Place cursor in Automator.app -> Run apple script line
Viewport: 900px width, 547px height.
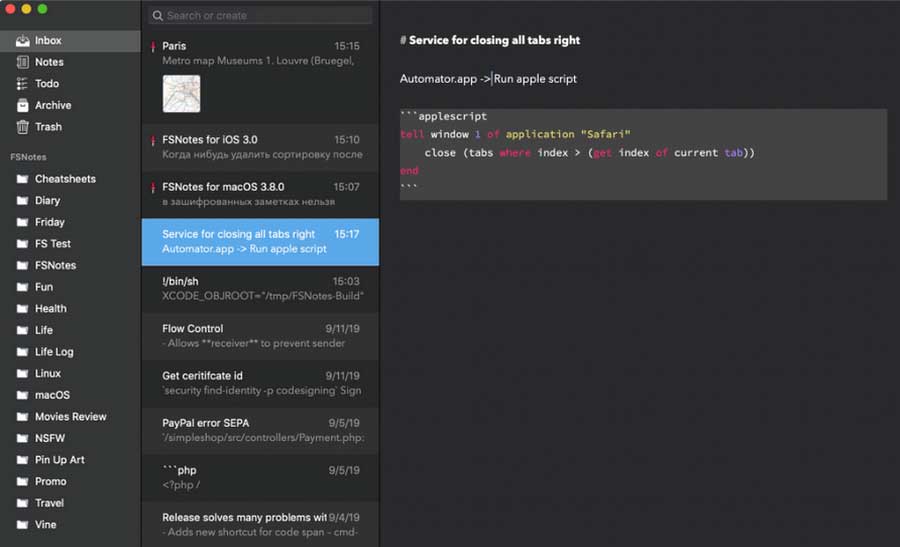point(488,79)
